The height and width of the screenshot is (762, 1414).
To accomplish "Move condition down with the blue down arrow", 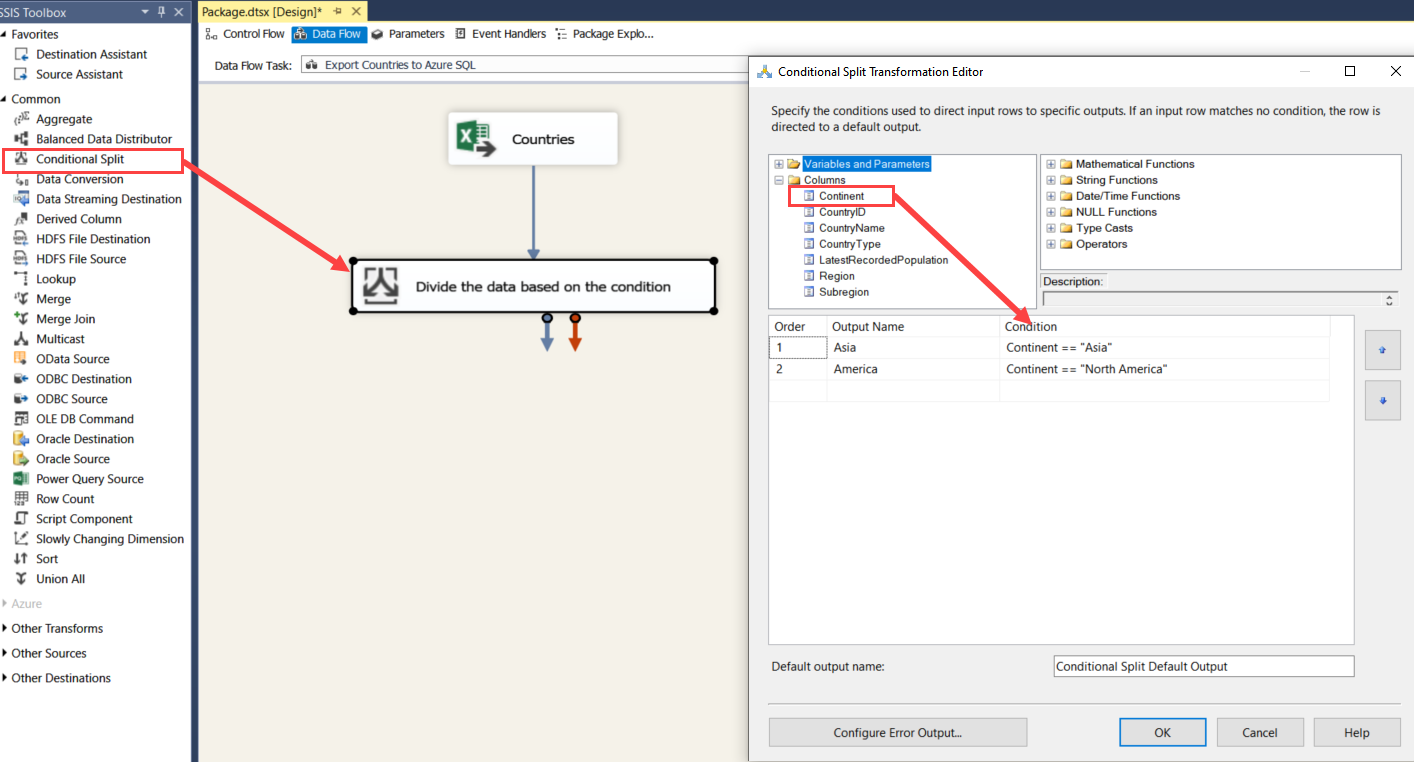I will coord(1383,401).
